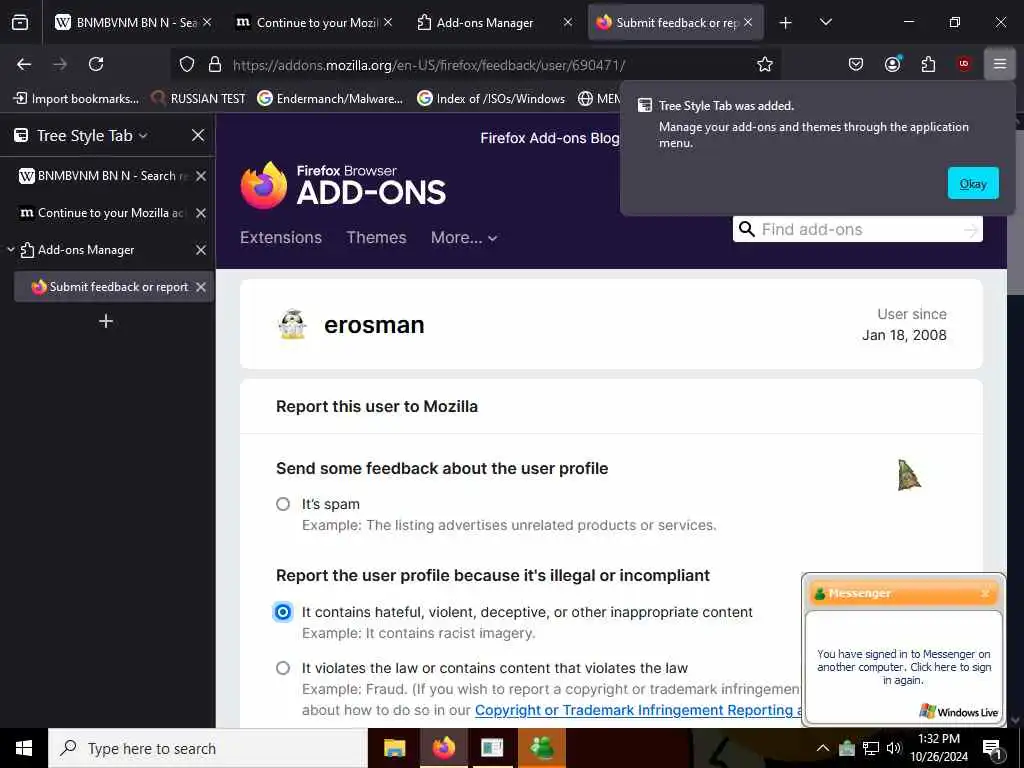The width and height of the screenshot is (1024, 768).
Task: Close the Messenger notification popup
Action: pyautogui.click(x=985, y=593)
